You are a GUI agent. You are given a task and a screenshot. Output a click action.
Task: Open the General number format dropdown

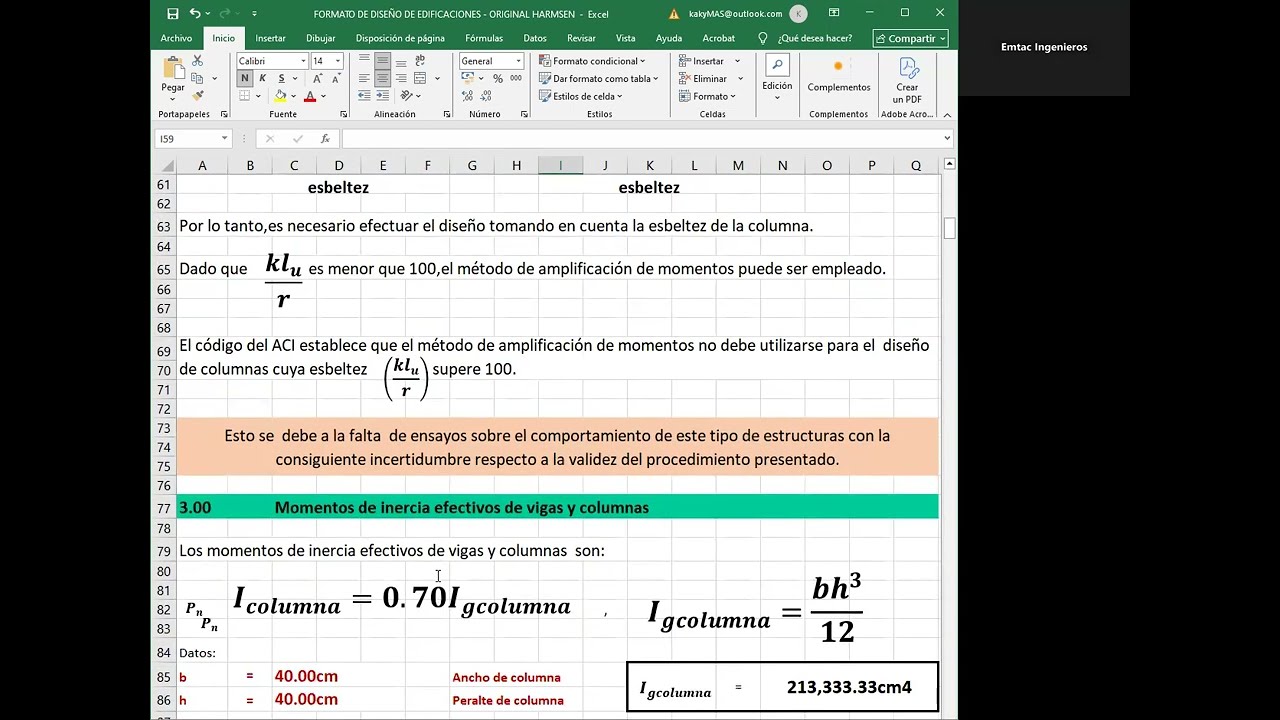(518, 61)
